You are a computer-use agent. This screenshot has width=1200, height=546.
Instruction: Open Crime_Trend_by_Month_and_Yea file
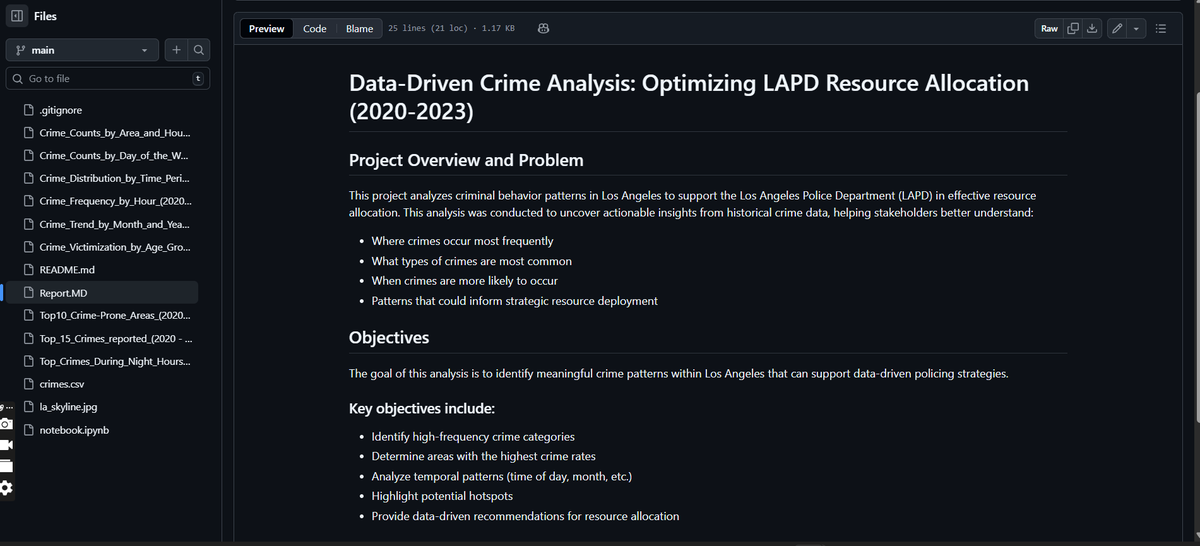[114, 224]
